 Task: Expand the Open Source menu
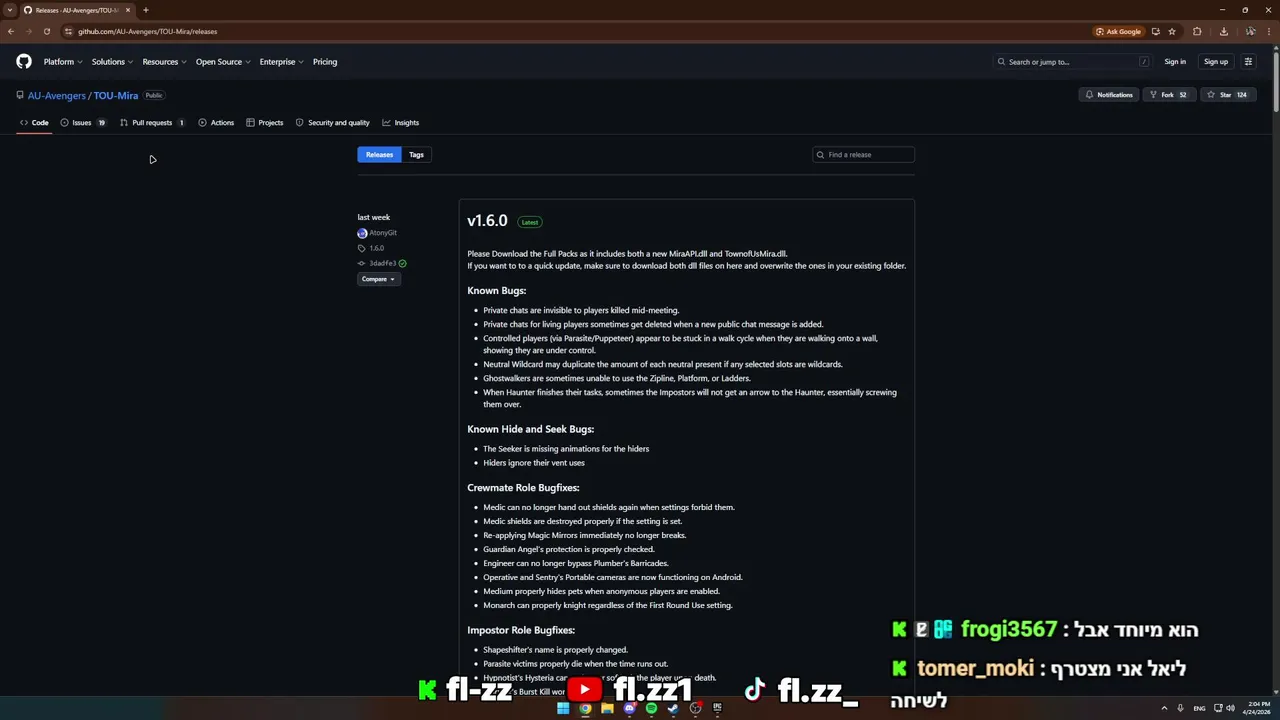[223, 62]
